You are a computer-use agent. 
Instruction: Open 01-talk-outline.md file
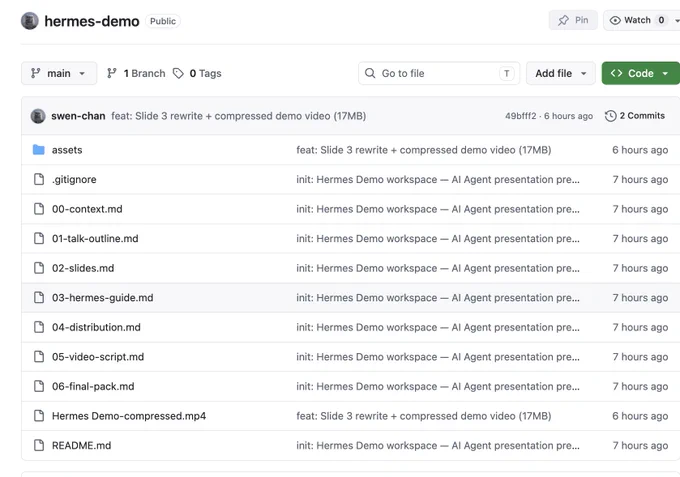point(95,238)
